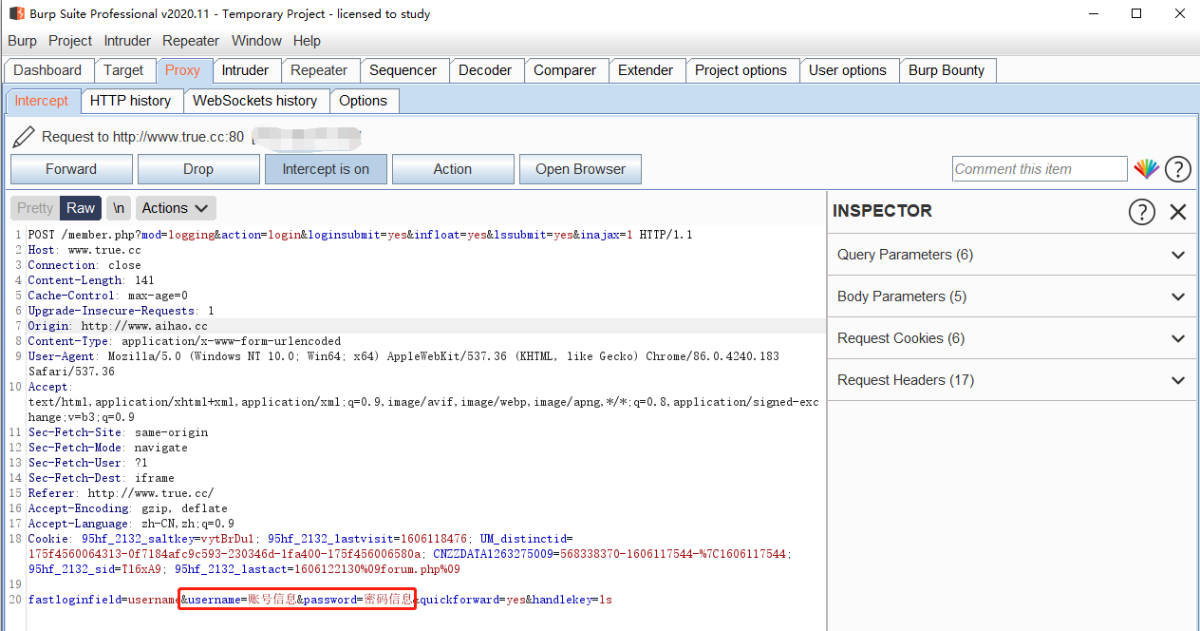This screenshot has width=1200, height=631.
Task: Open the Intruder menu in menu bar
Action: 127,41
